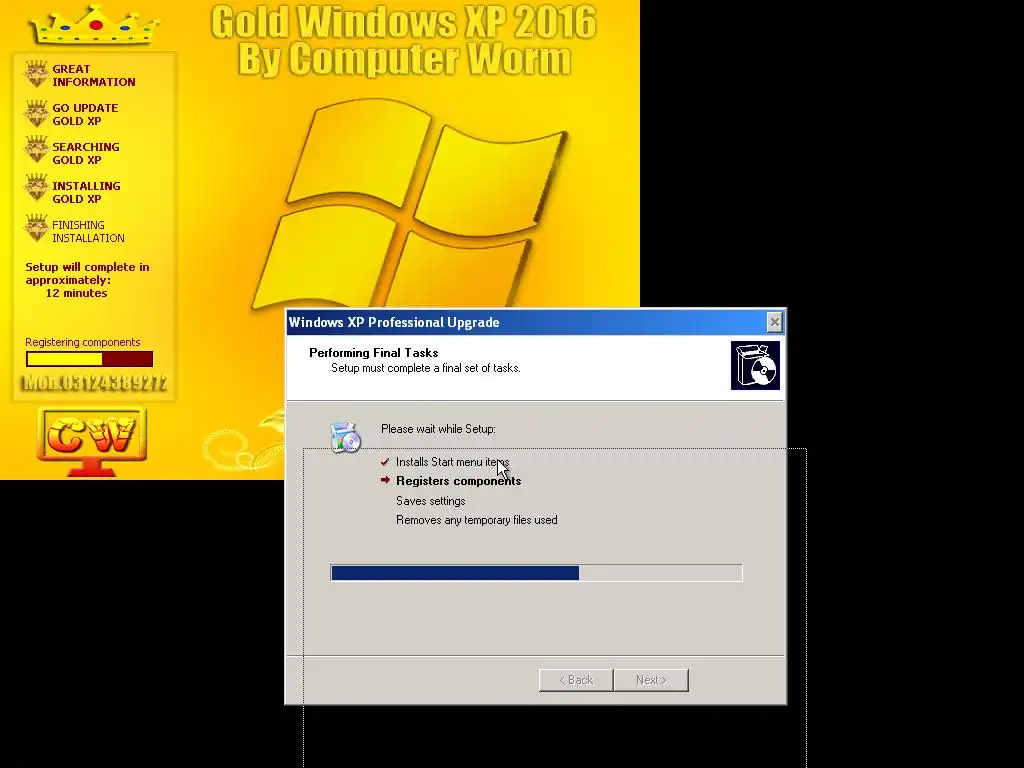Image resolution: width=1024 pixels, height=768 pixels.
Task: Click the '12 minutes' remaining time text
Action: [x=76, y=293]
